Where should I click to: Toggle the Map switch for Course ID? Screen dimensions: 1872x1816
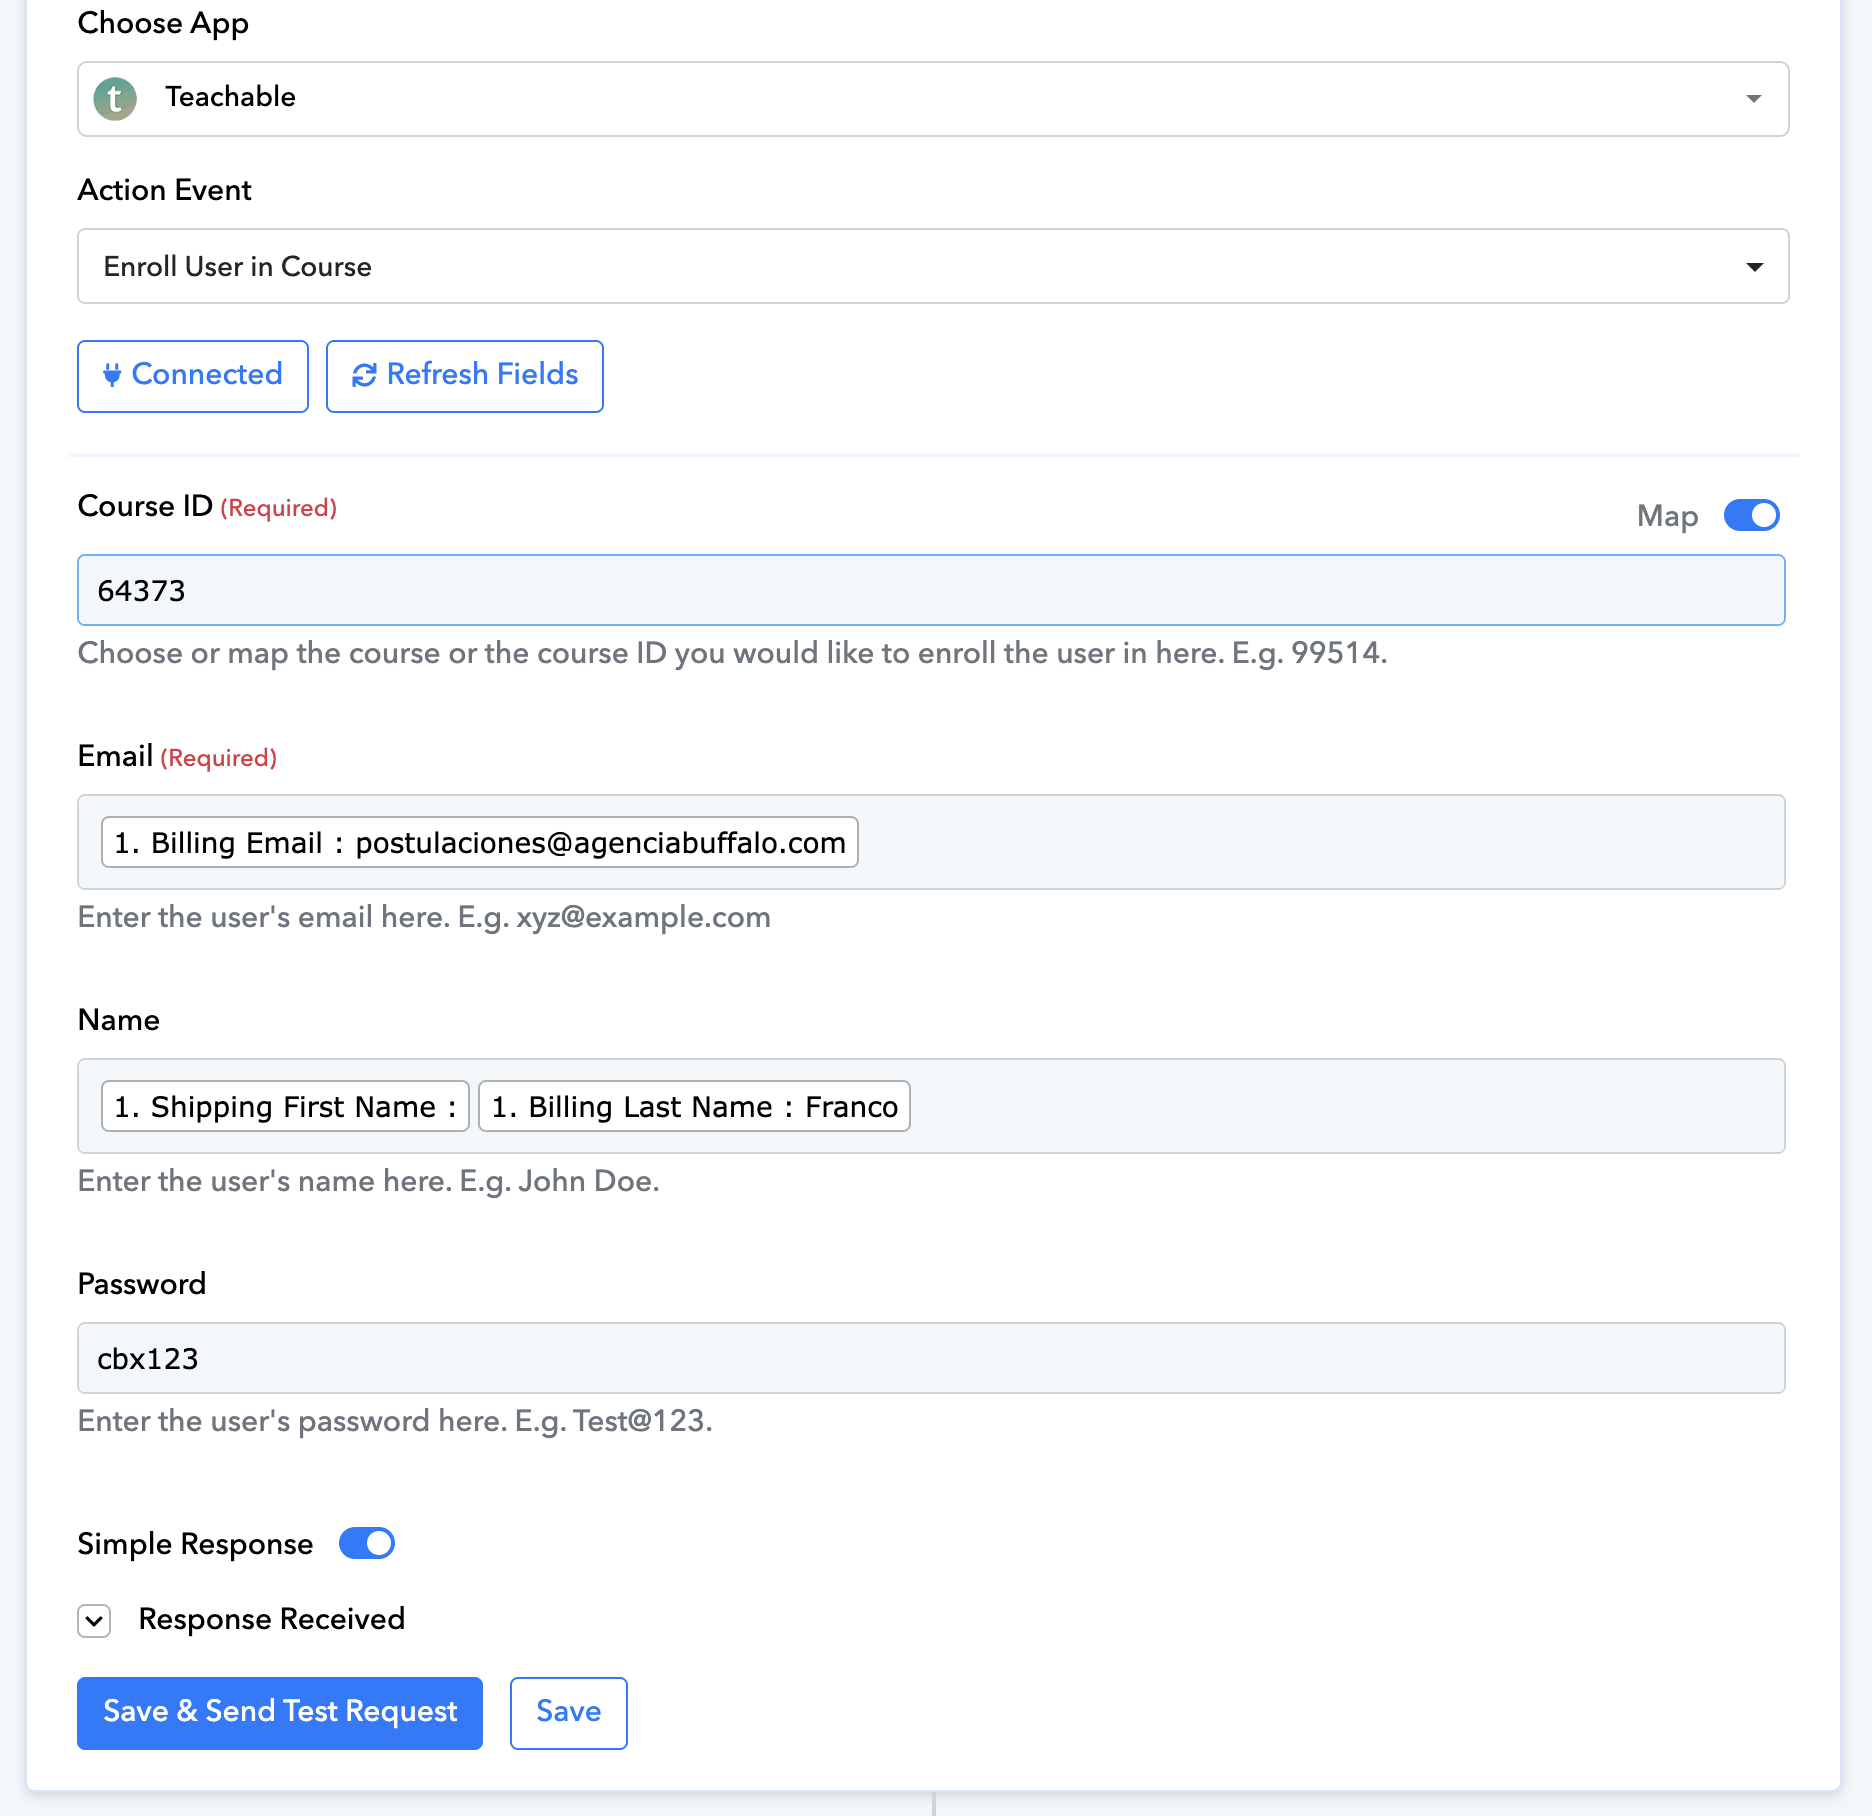(1752, 515)
